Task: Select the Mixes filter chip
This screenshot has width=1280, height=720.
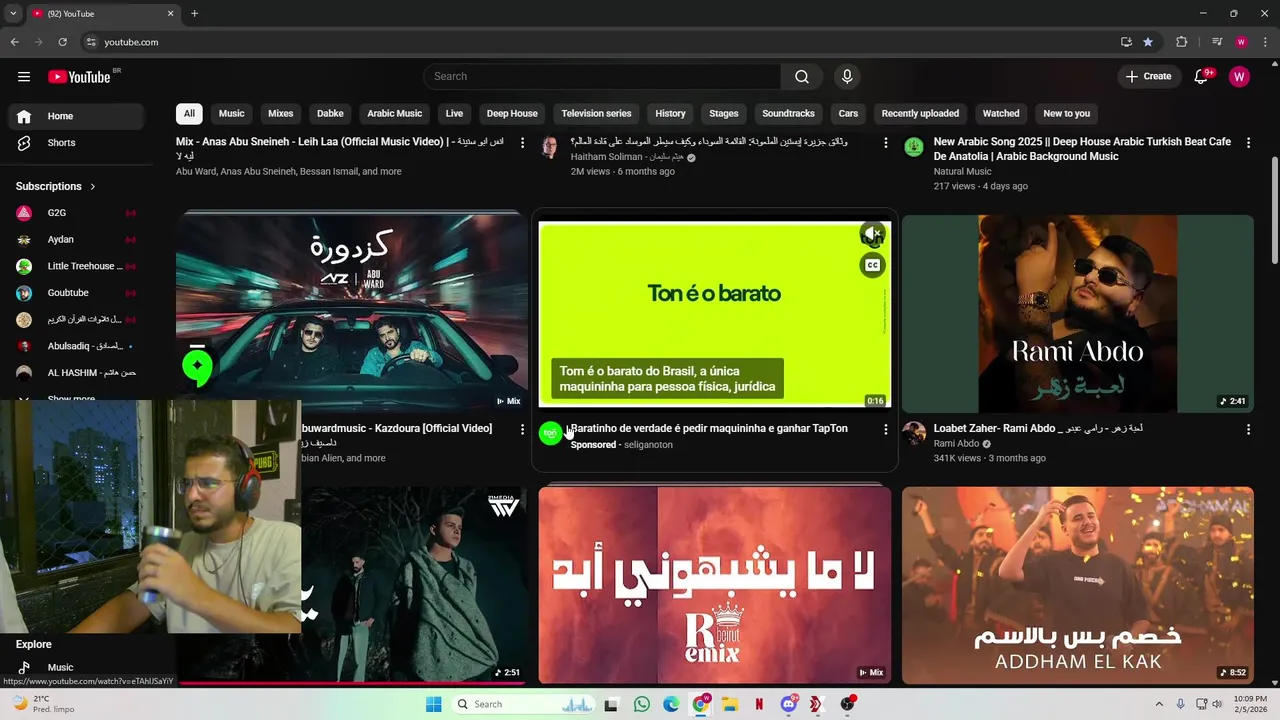Action: pos(281,113)
